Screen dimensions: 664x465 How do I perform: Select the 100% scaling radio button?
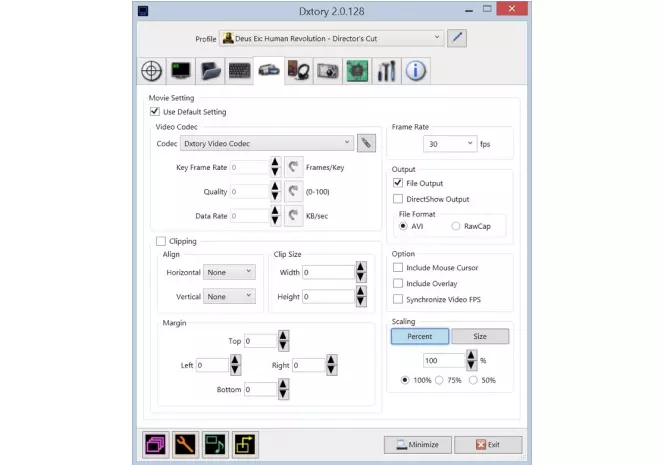pos(405,380)
